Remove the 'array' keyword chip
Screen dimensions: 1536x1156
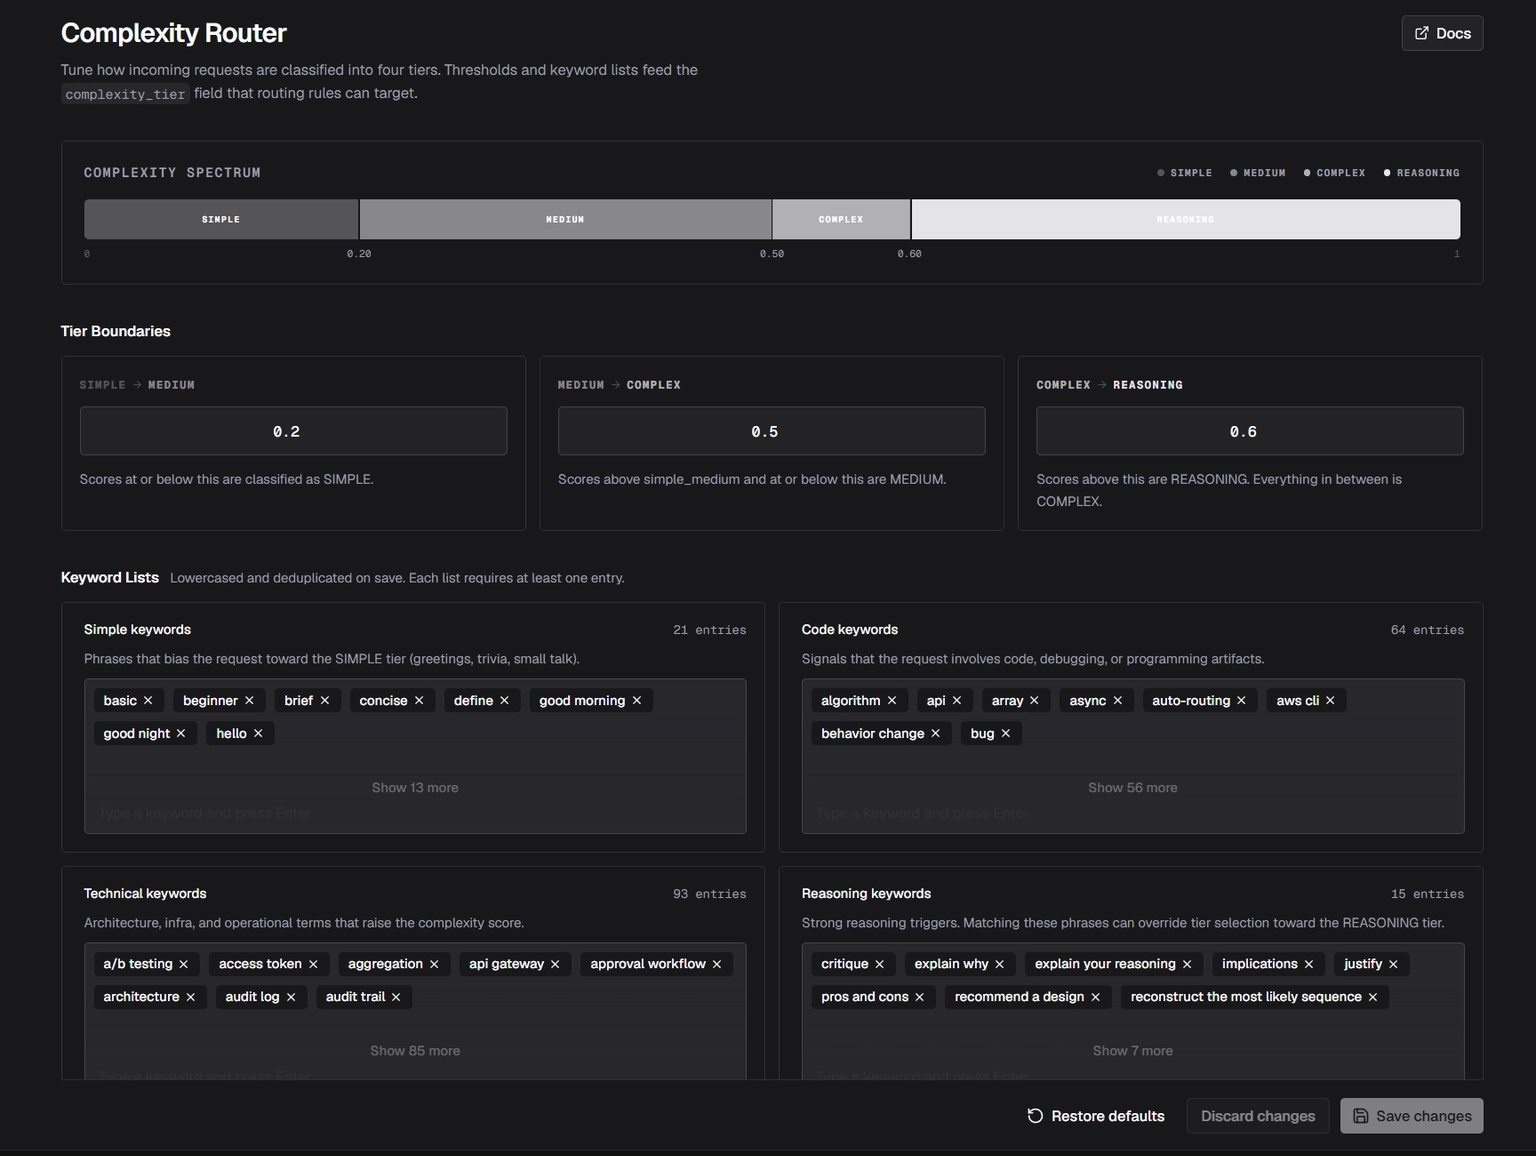[1035, 701]
